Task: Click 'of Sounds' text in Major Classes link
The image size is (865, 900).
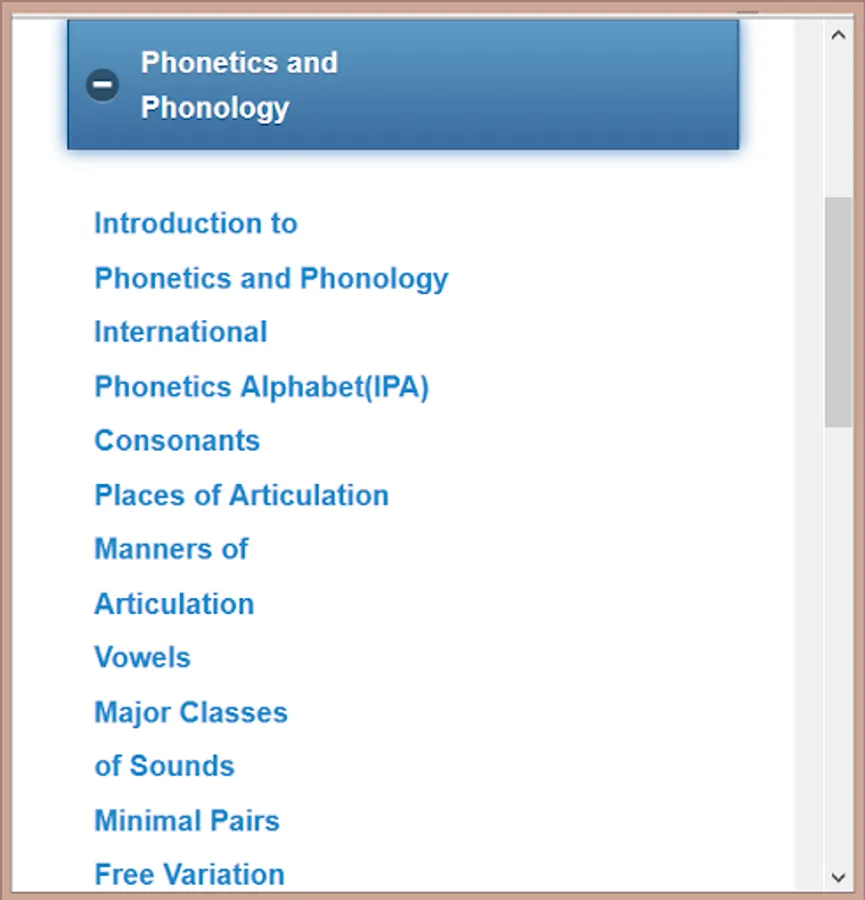Action: [x=164, y=767]
